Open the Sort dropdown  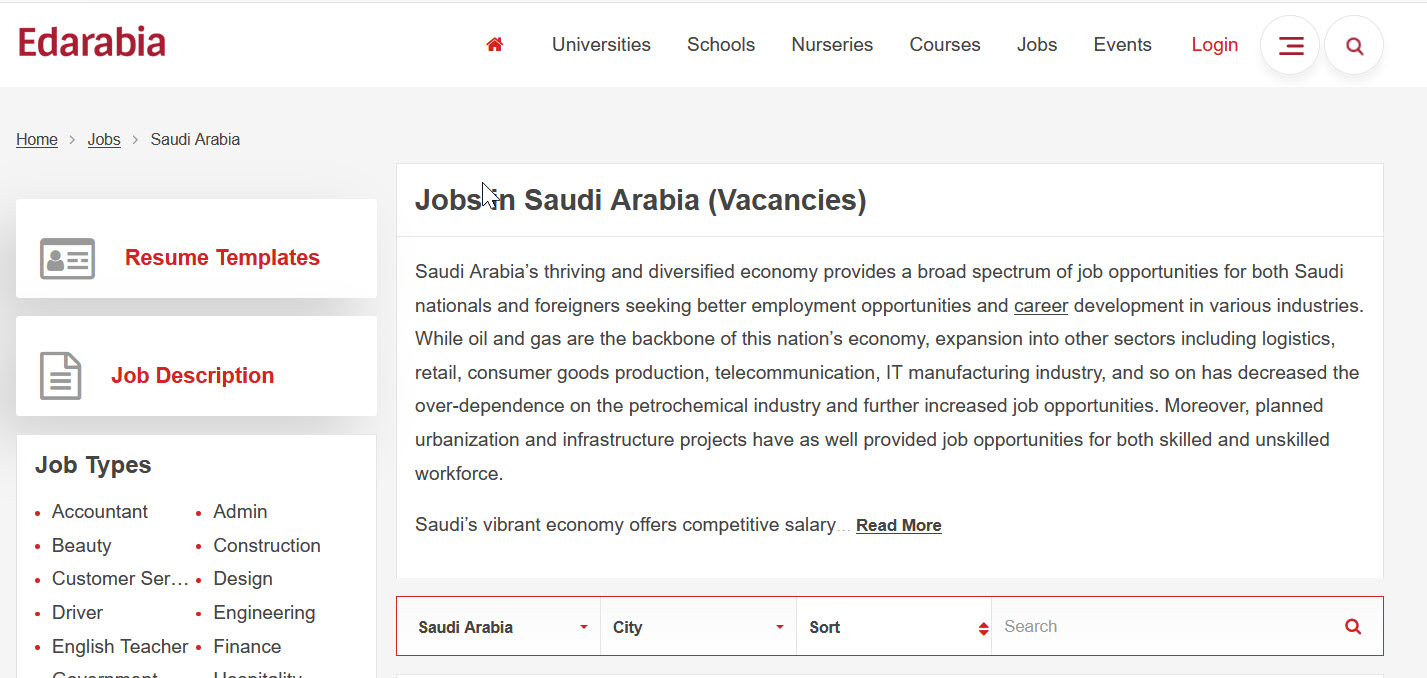pyautogui.click(x=894, y=627)
